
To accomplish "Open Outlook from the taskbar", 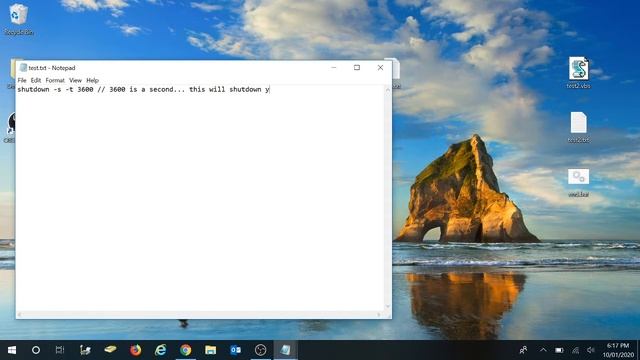I will [x=236, y=350].
